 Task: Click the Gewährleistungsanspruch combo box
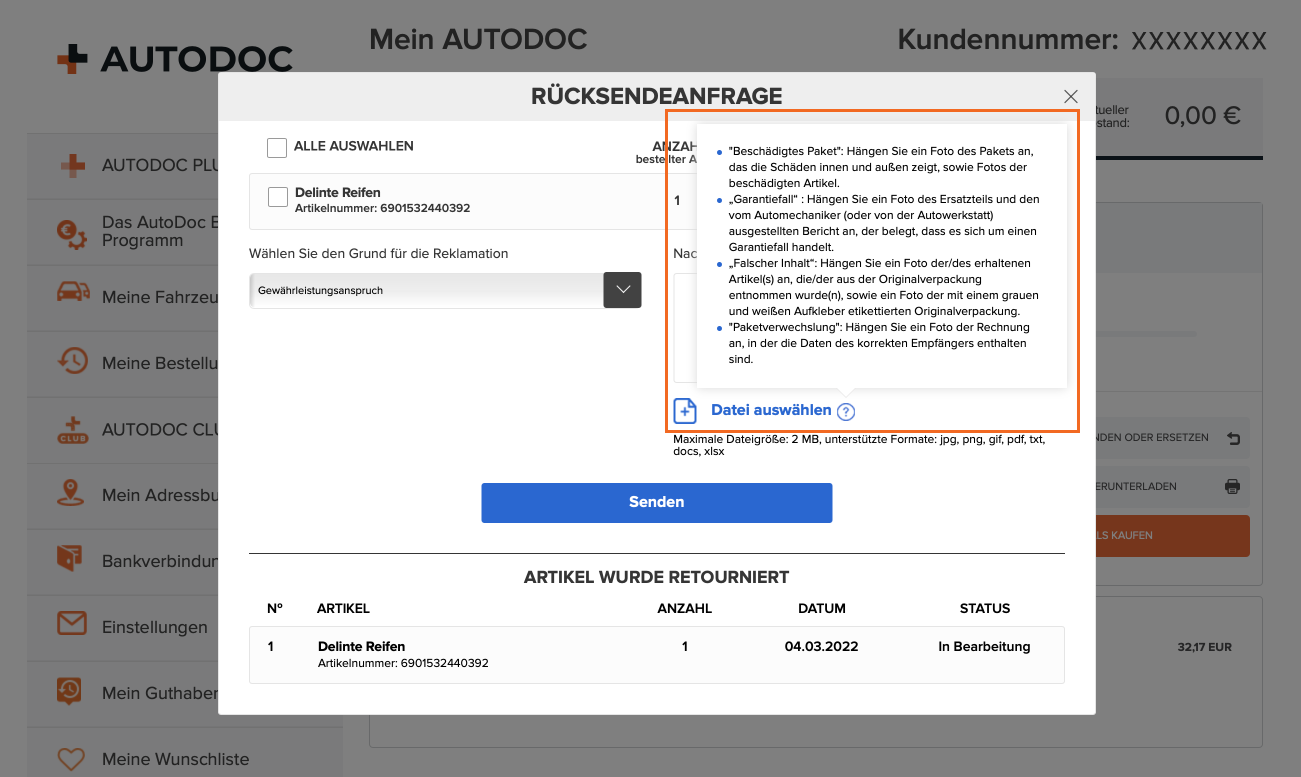point(427,290)
